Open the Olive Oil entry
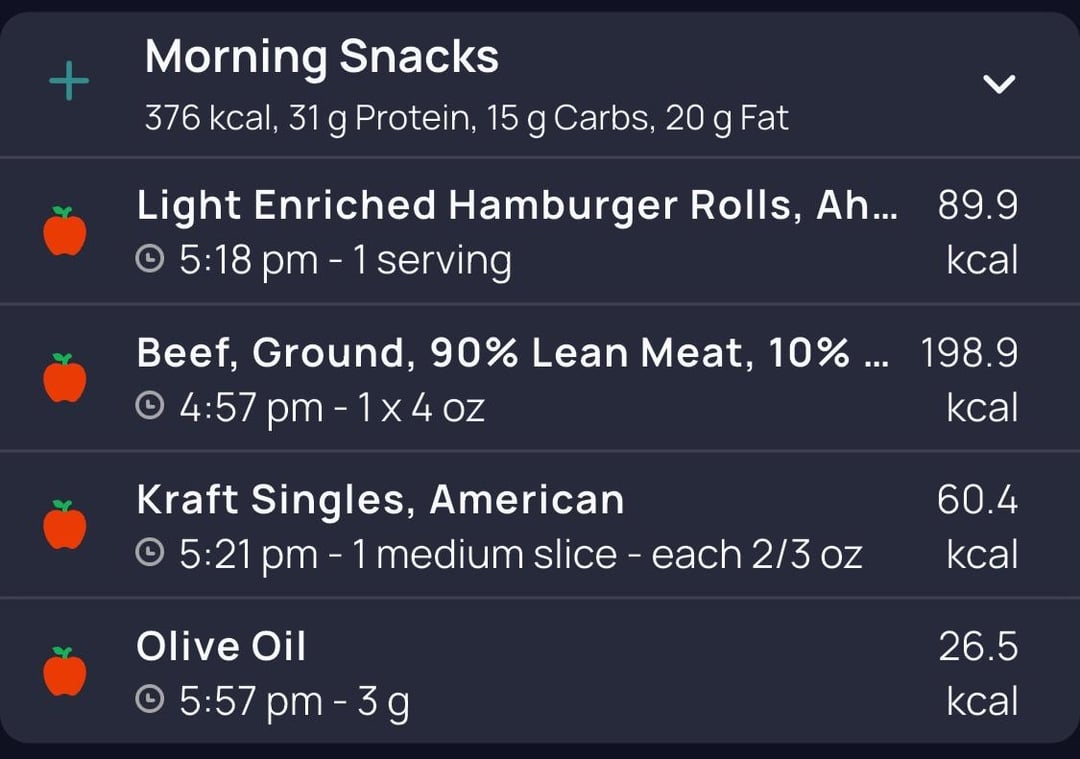Screen dimensions: 1080x759 pyautogui.click(x=540, y=671)
